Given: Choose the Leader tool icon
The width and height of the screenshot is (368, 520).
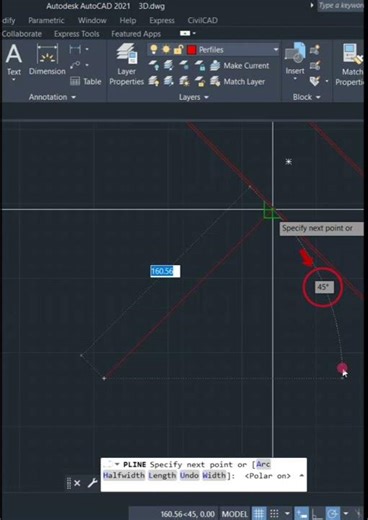Looking at the screenshot, I should tap(75, 65).
